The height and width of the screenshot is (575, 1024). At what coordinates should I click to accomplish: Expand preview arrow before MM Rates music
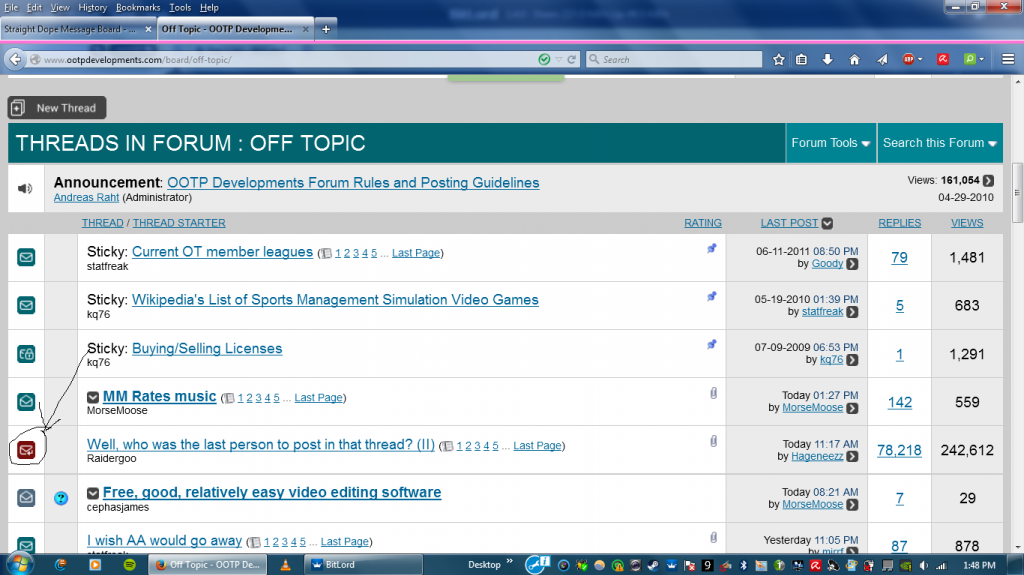tap(93, 397)
